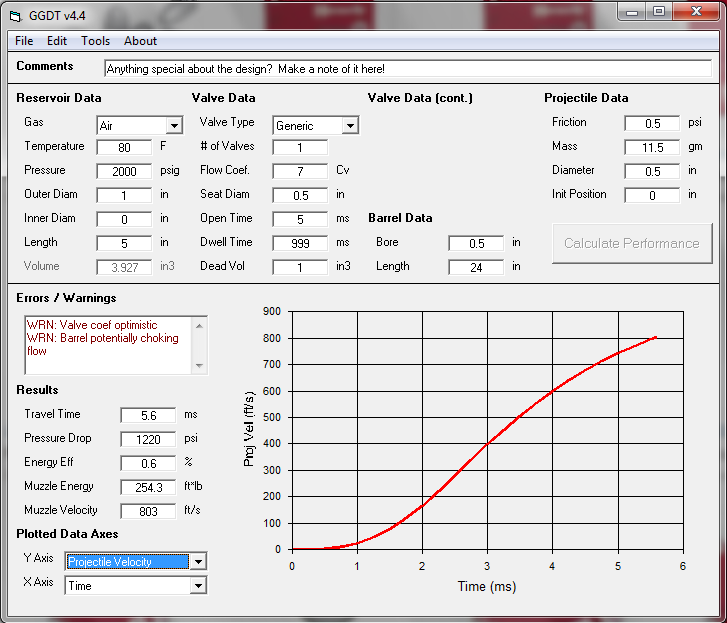Open the About menu
The height and width of the screenshot is (623, 727).
tap(140, 41)
